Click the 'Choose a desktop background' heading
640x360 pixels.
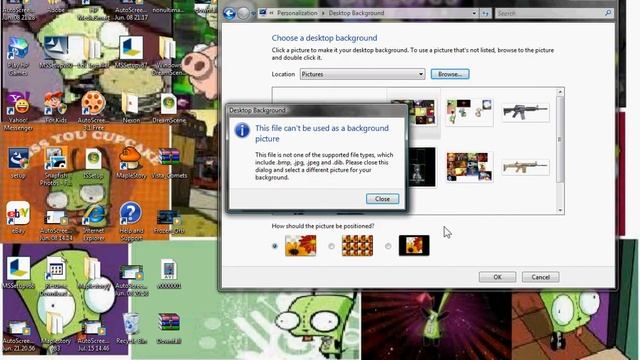(324, 38)
